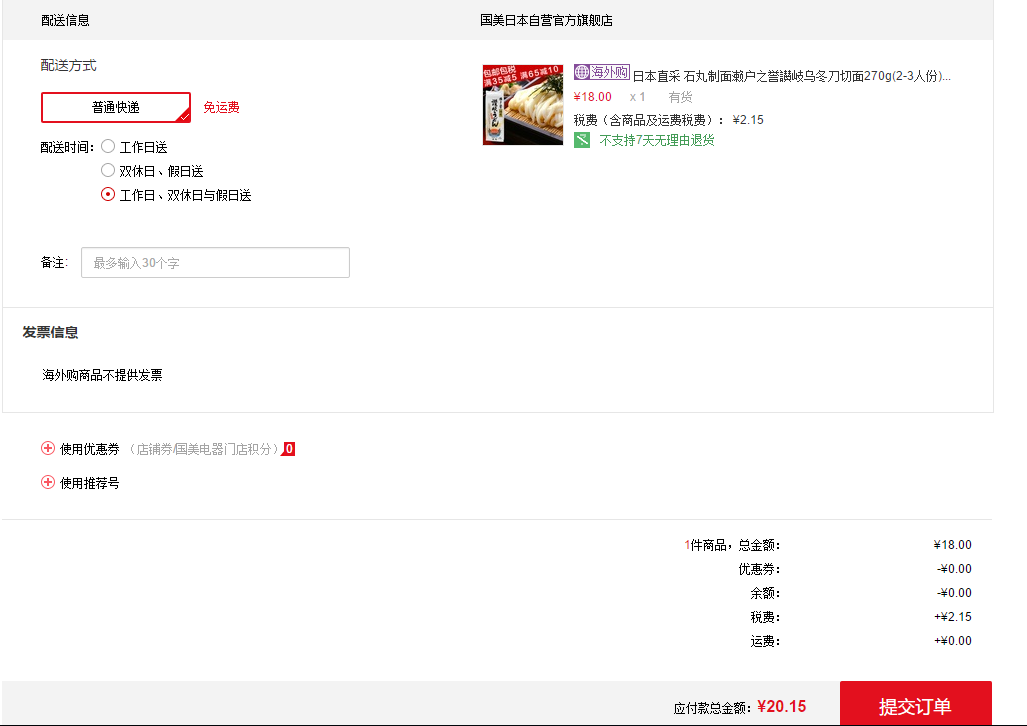This screenshot has width=1027, height=726.
Task: Open the udon noodle product thumbnail
Action: 523,105
